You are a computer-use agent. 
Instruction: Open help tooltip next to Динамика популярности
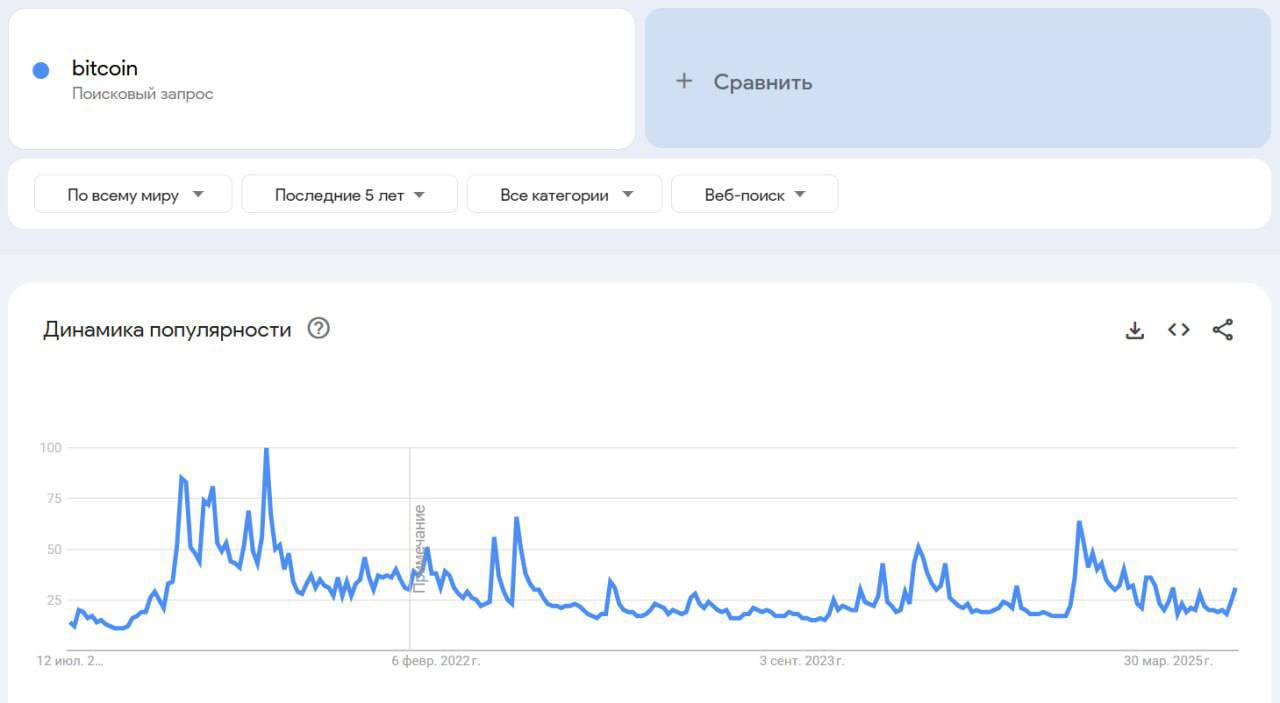coord(318,328)
